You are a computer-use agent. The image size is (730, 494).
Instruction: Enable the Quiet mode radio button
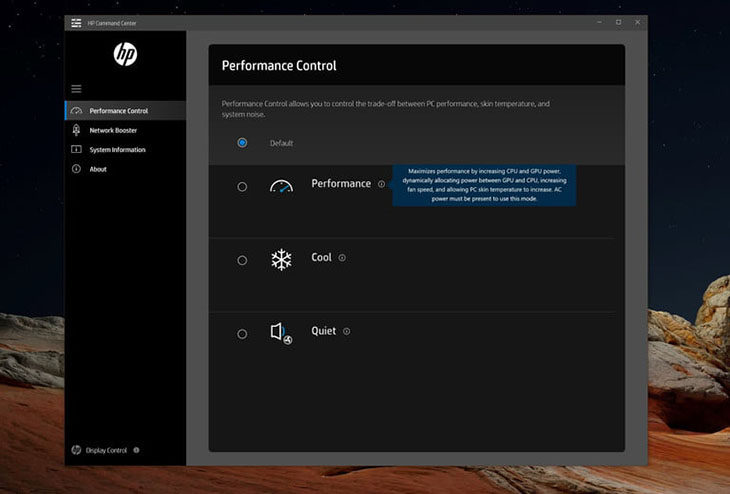[x=242, y=334]
